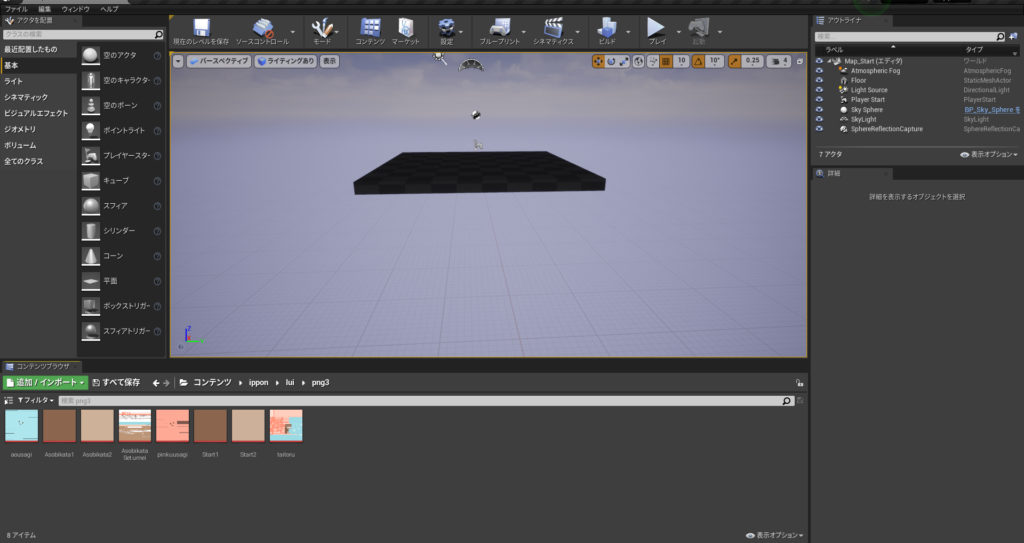Open the File menu
Image resolution: width=1024 pixels, height=543 pixels.
point(16,8)
